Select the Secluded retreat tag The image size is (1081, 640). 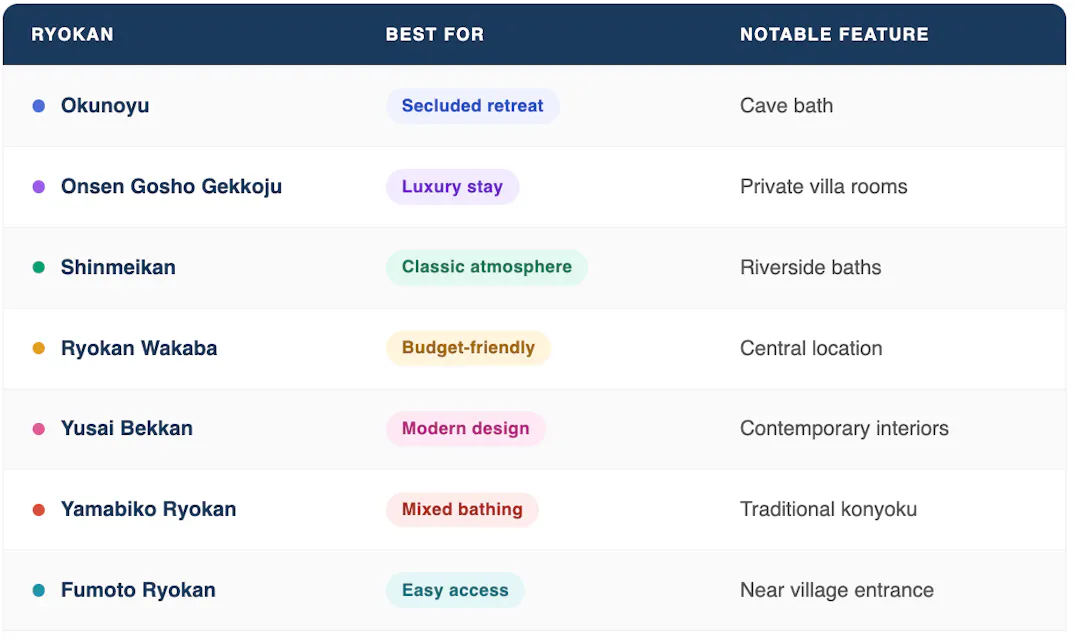[472, 106]
